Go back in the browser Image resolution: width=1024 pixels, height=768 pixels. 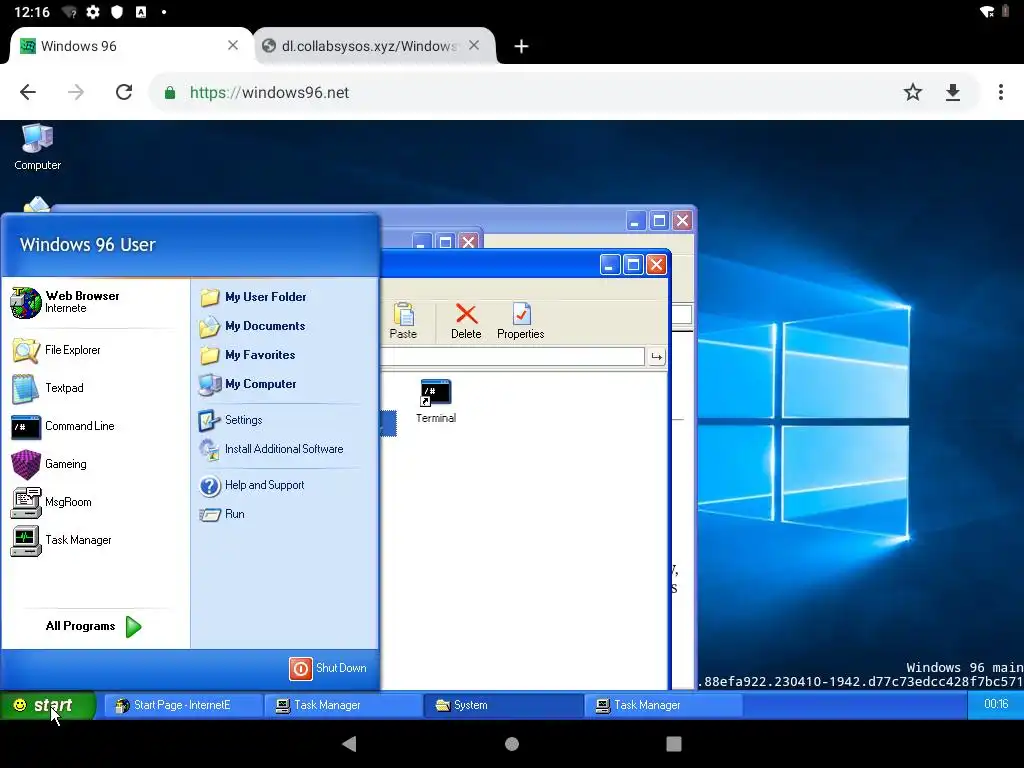point(27,92)
